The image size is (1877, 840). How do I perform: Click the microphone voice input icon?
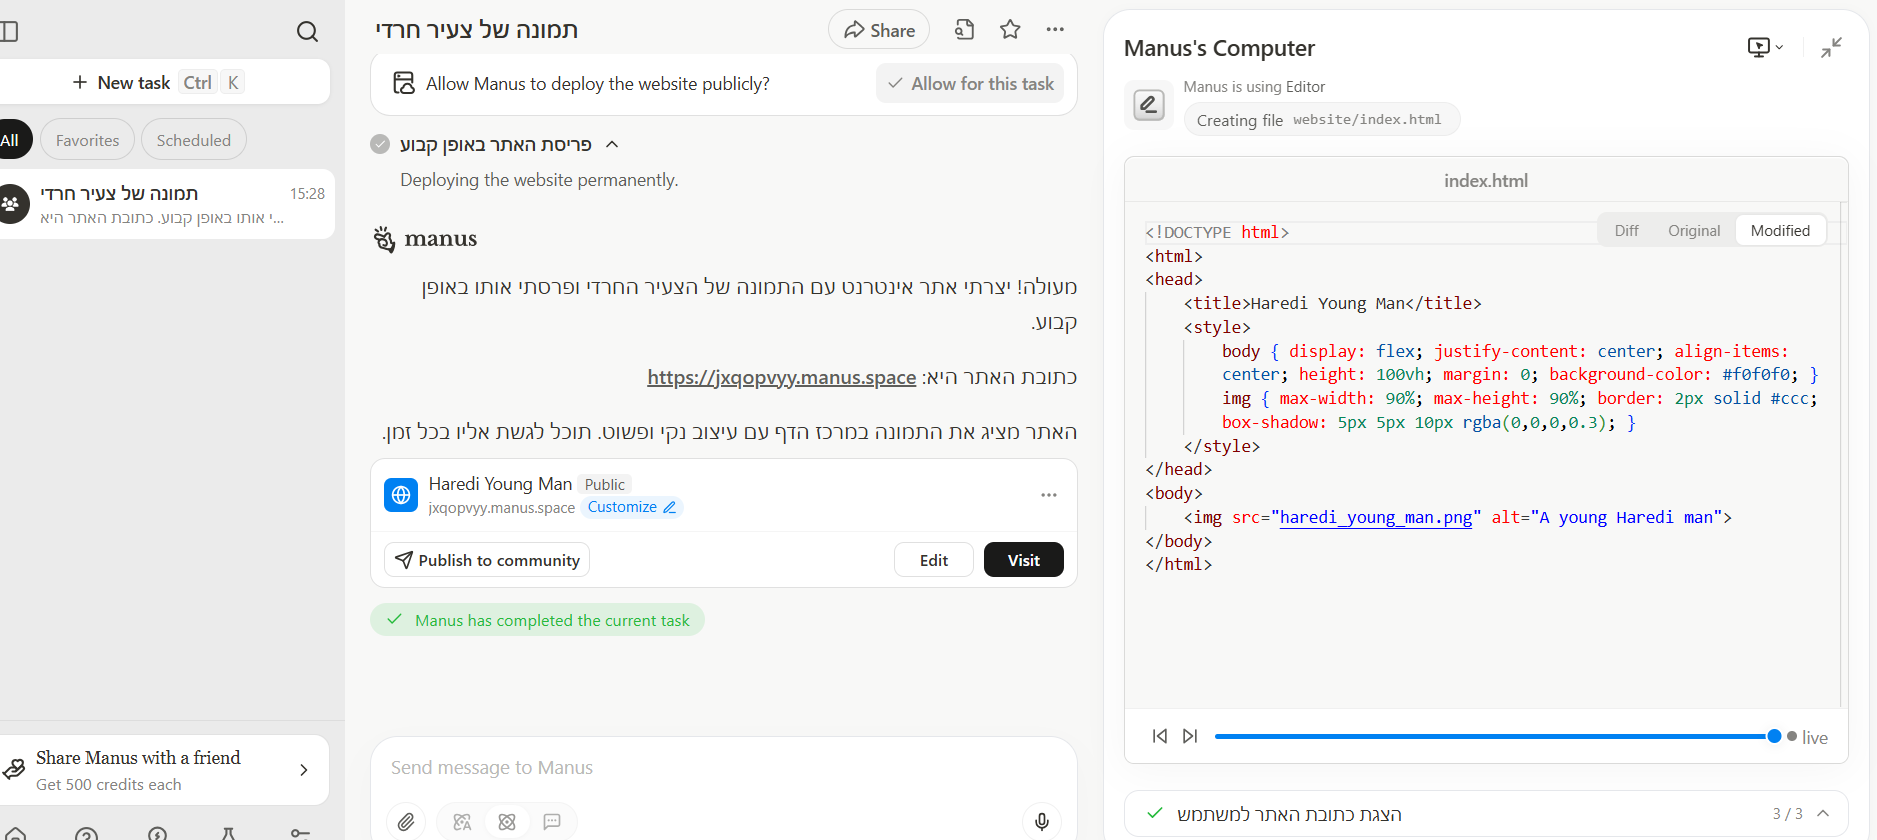[1041, 822]
